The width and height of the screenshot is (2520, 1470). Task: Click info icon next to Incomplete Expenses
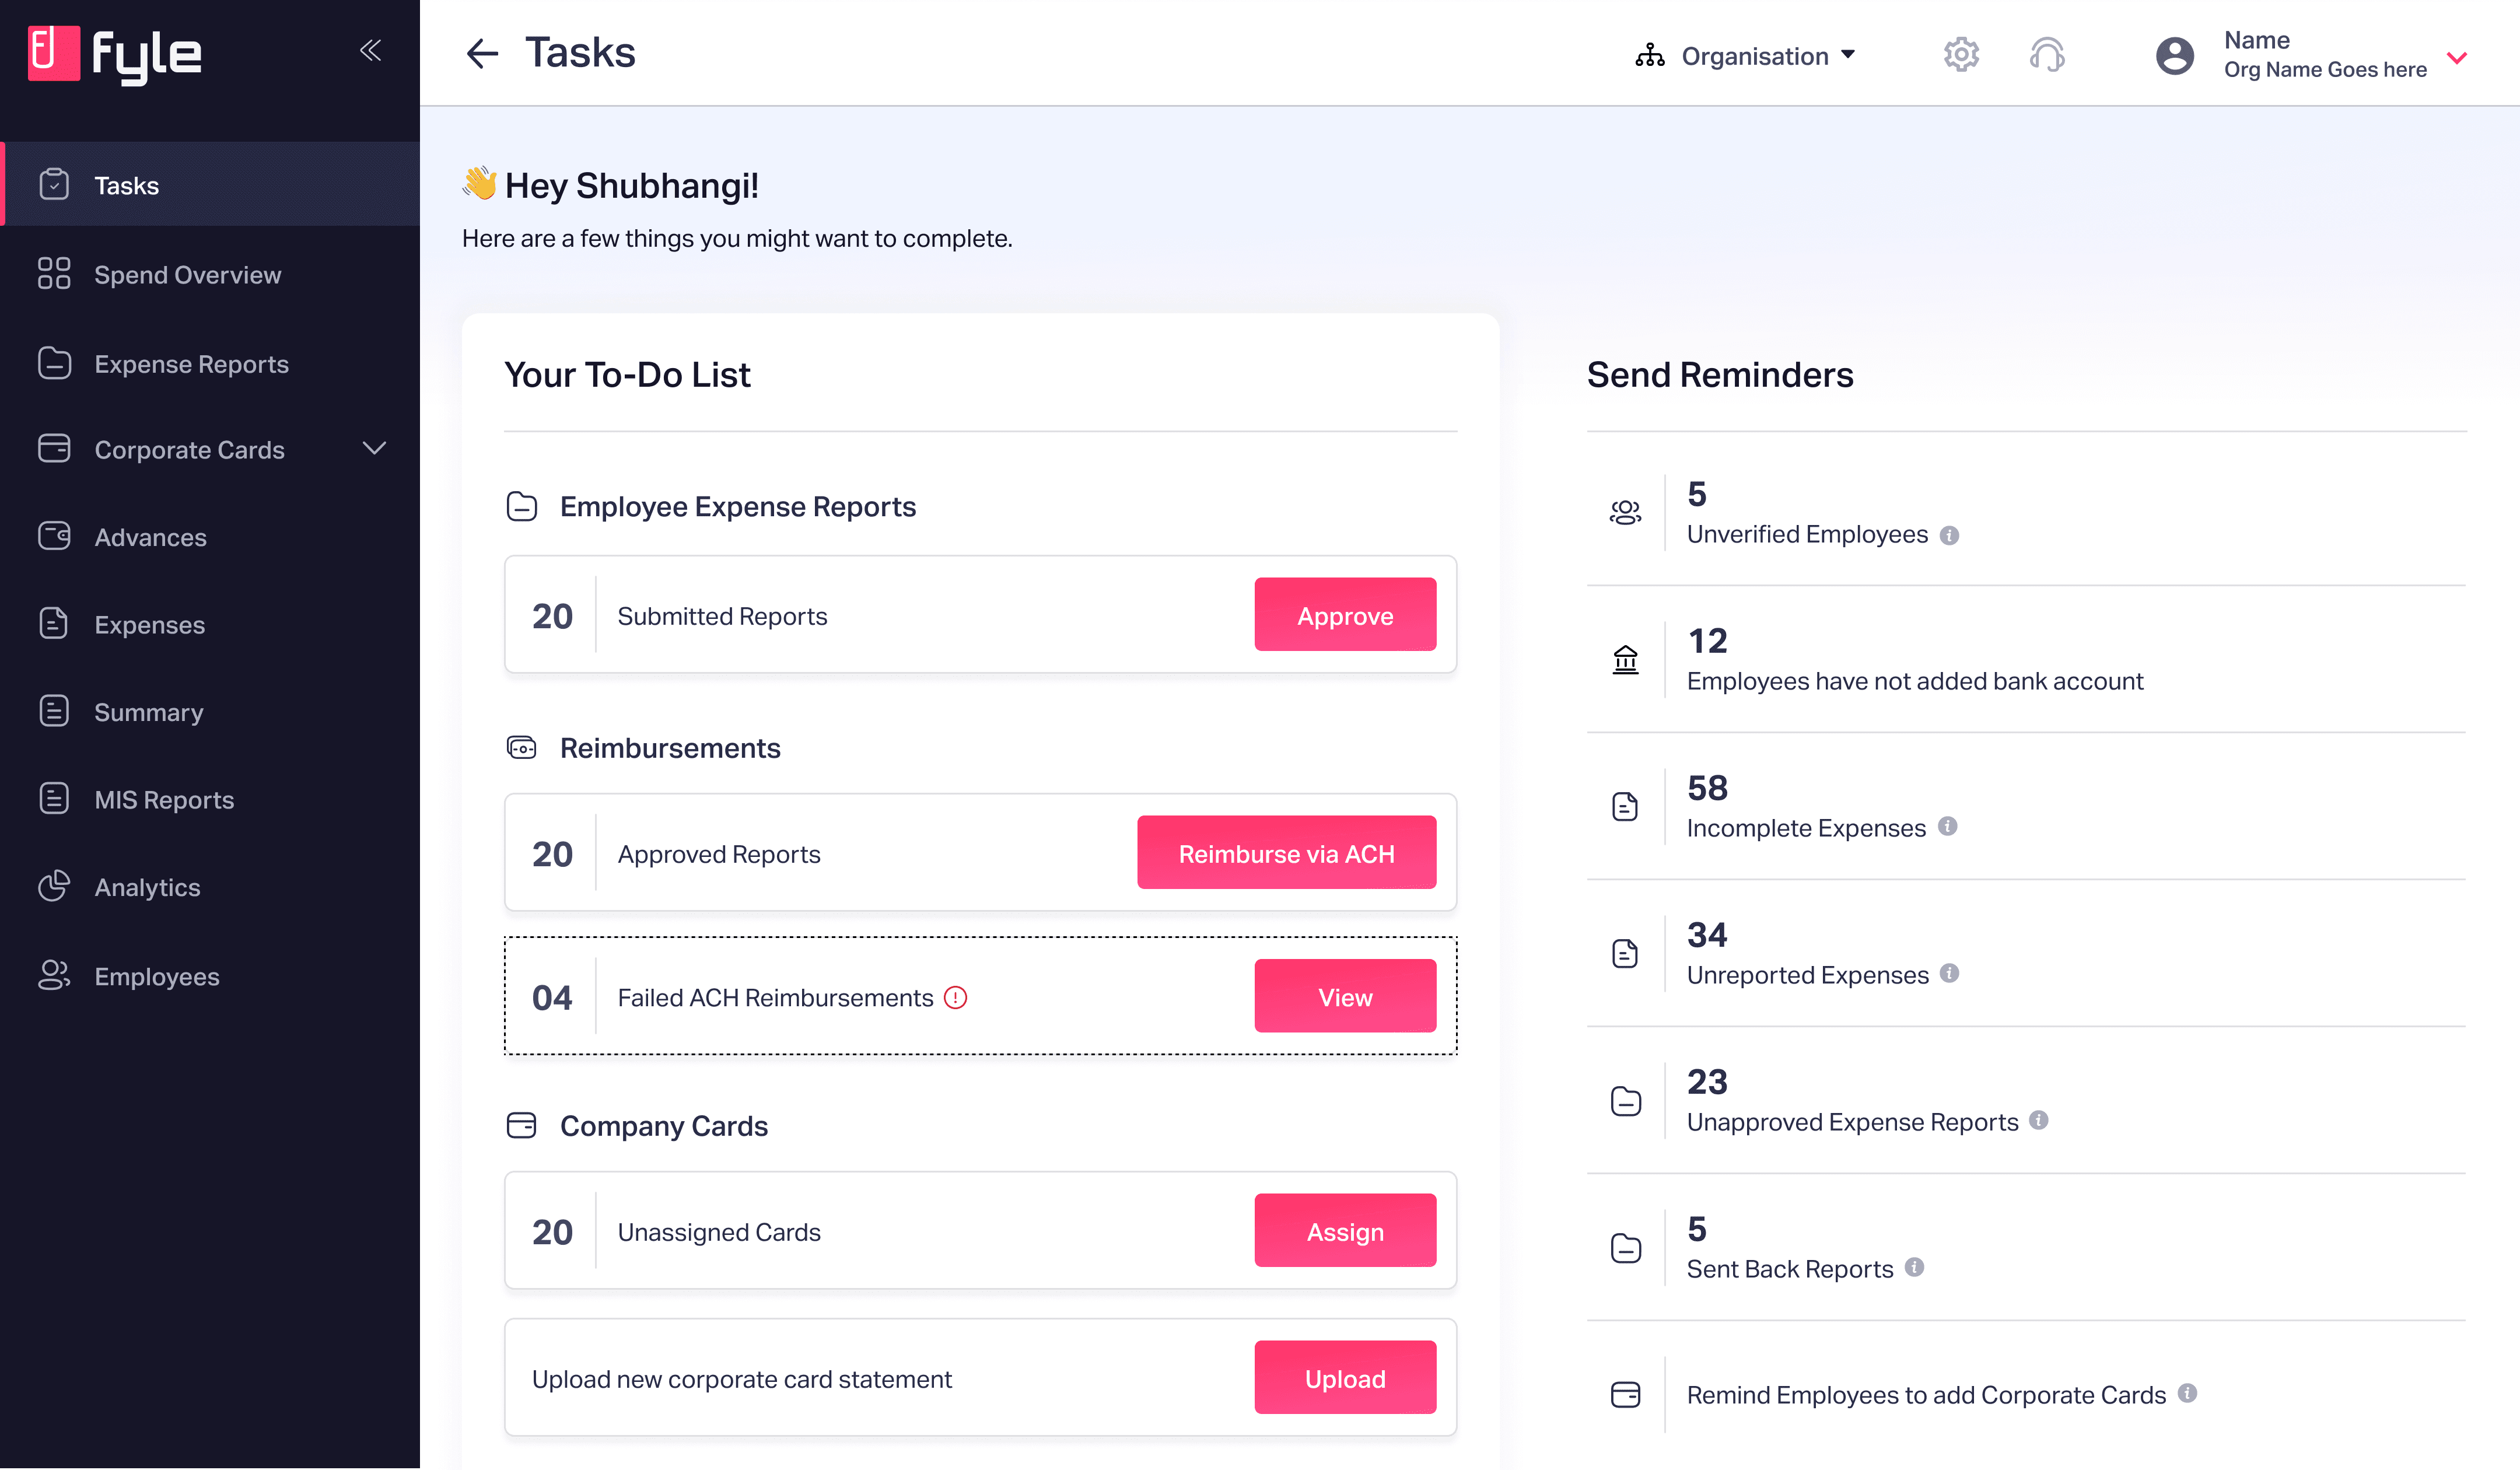point(1947,826)
